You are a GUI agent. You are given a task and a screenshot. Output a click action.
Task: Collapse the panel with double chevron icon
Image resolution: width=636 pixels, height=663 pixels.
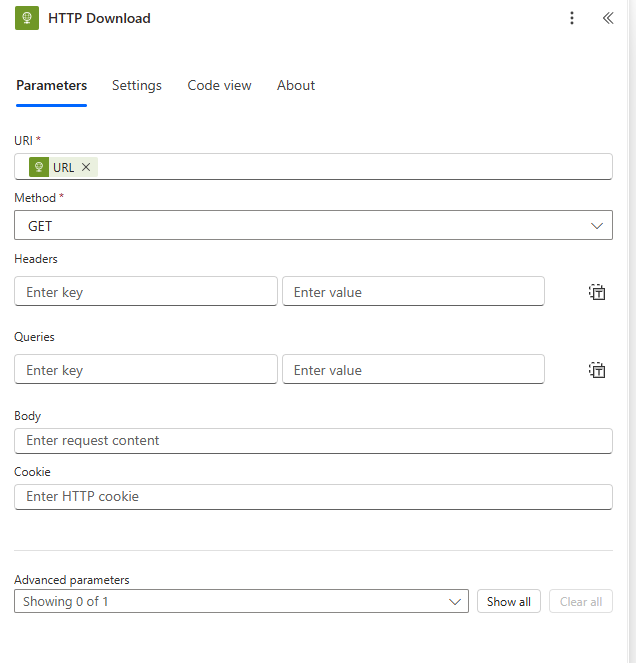[x=608, y=18]
